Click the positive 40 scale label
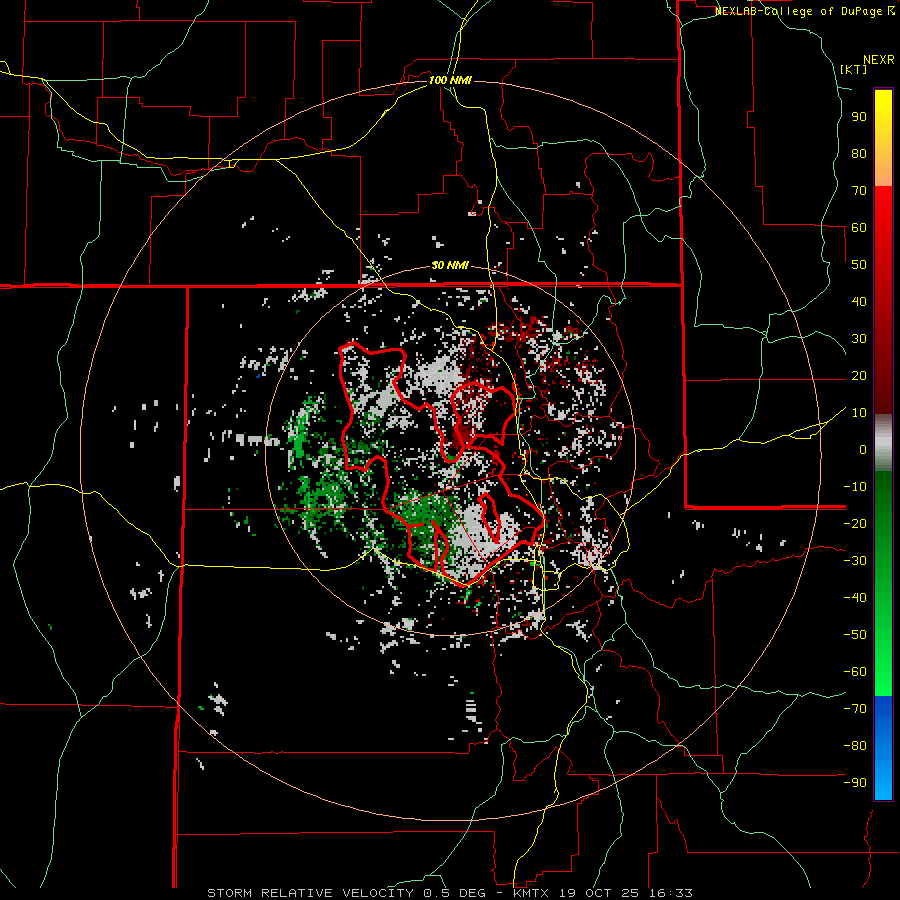This screenshot has height=900, width=900. pyautogui.click(x=859, y=301)
